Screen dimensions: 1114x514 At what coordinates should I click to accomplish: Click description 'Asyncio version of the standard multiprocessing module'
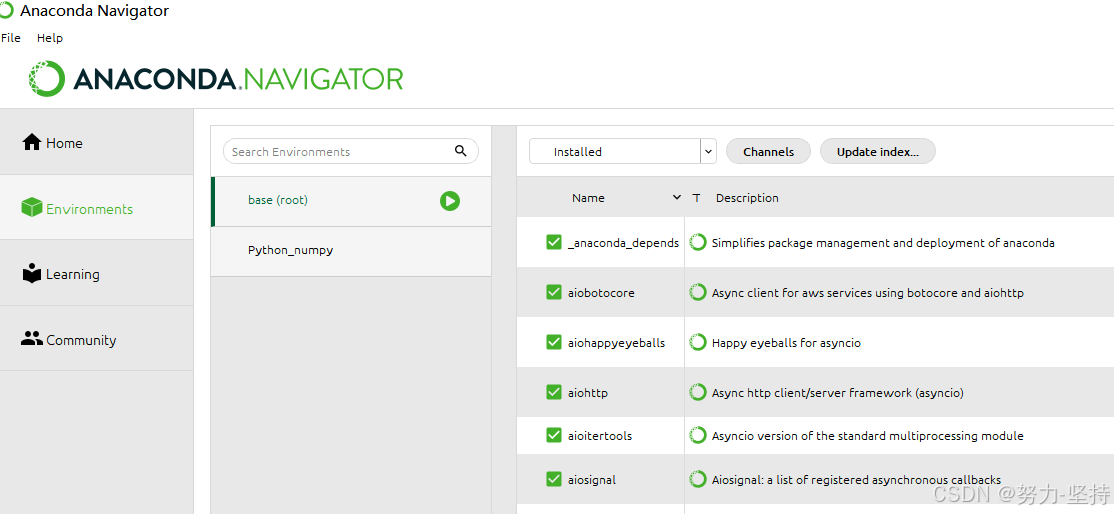(867, 436)
